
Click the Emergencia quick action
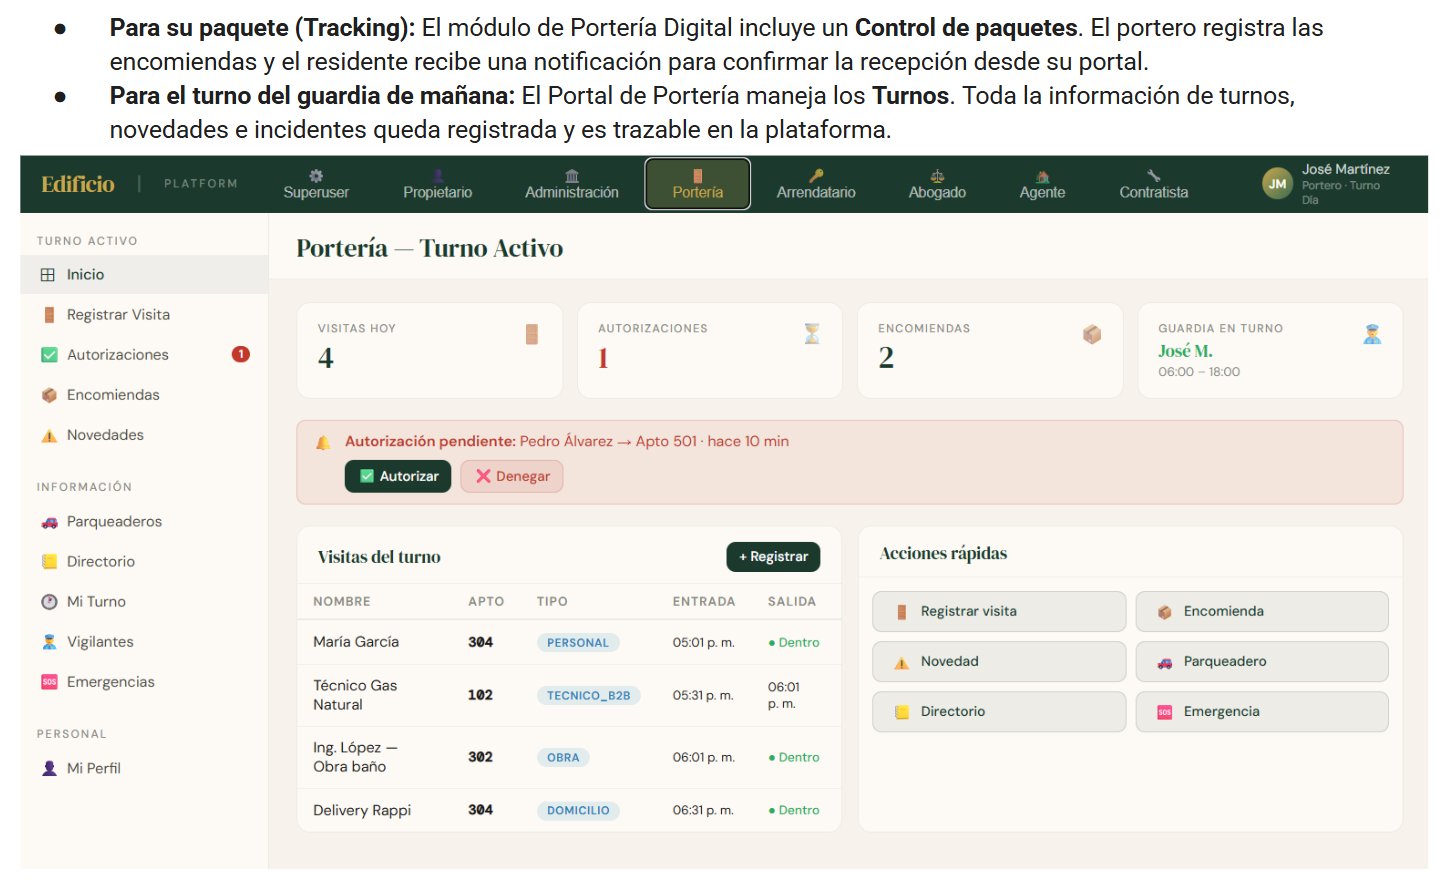(x=1262, y=712)
